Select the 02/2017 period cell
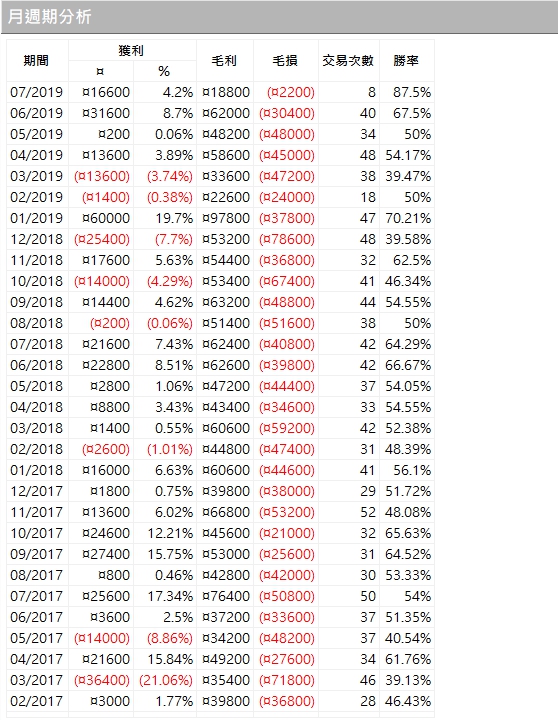Image resolution: width=558 pixels, height=720 pixels. coord(37,701)
